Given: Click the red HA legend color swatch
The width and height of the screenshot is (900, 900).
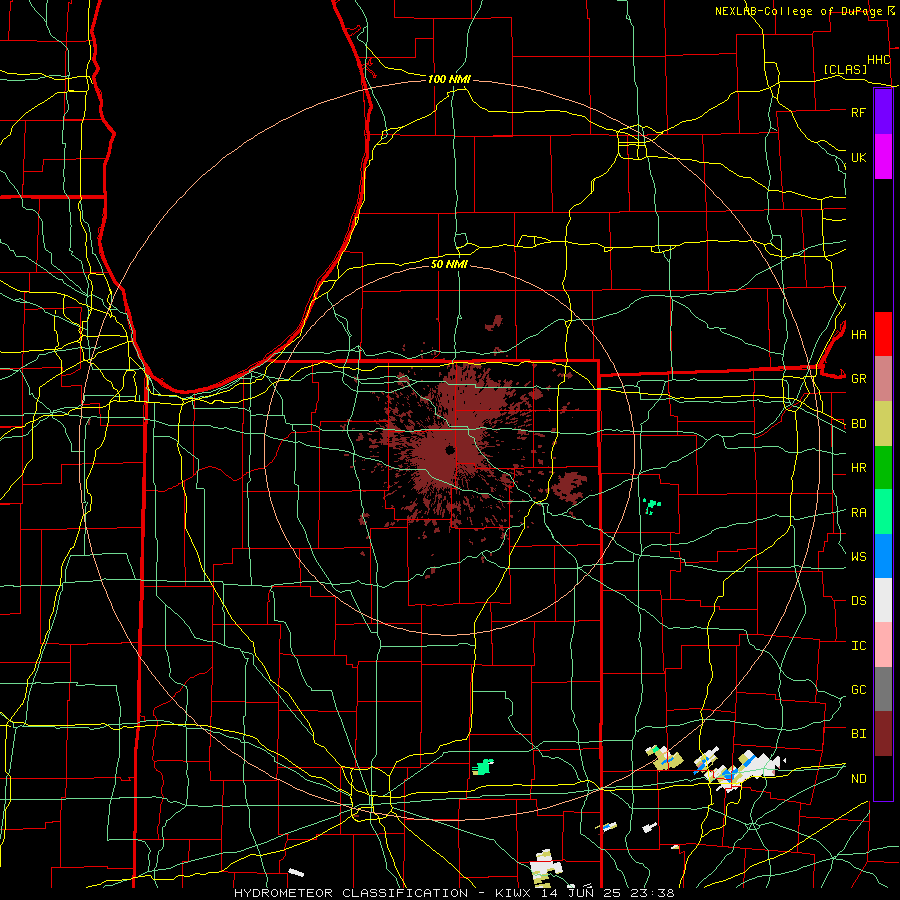Looking at the screenshot, I should [x=883, y=334].
